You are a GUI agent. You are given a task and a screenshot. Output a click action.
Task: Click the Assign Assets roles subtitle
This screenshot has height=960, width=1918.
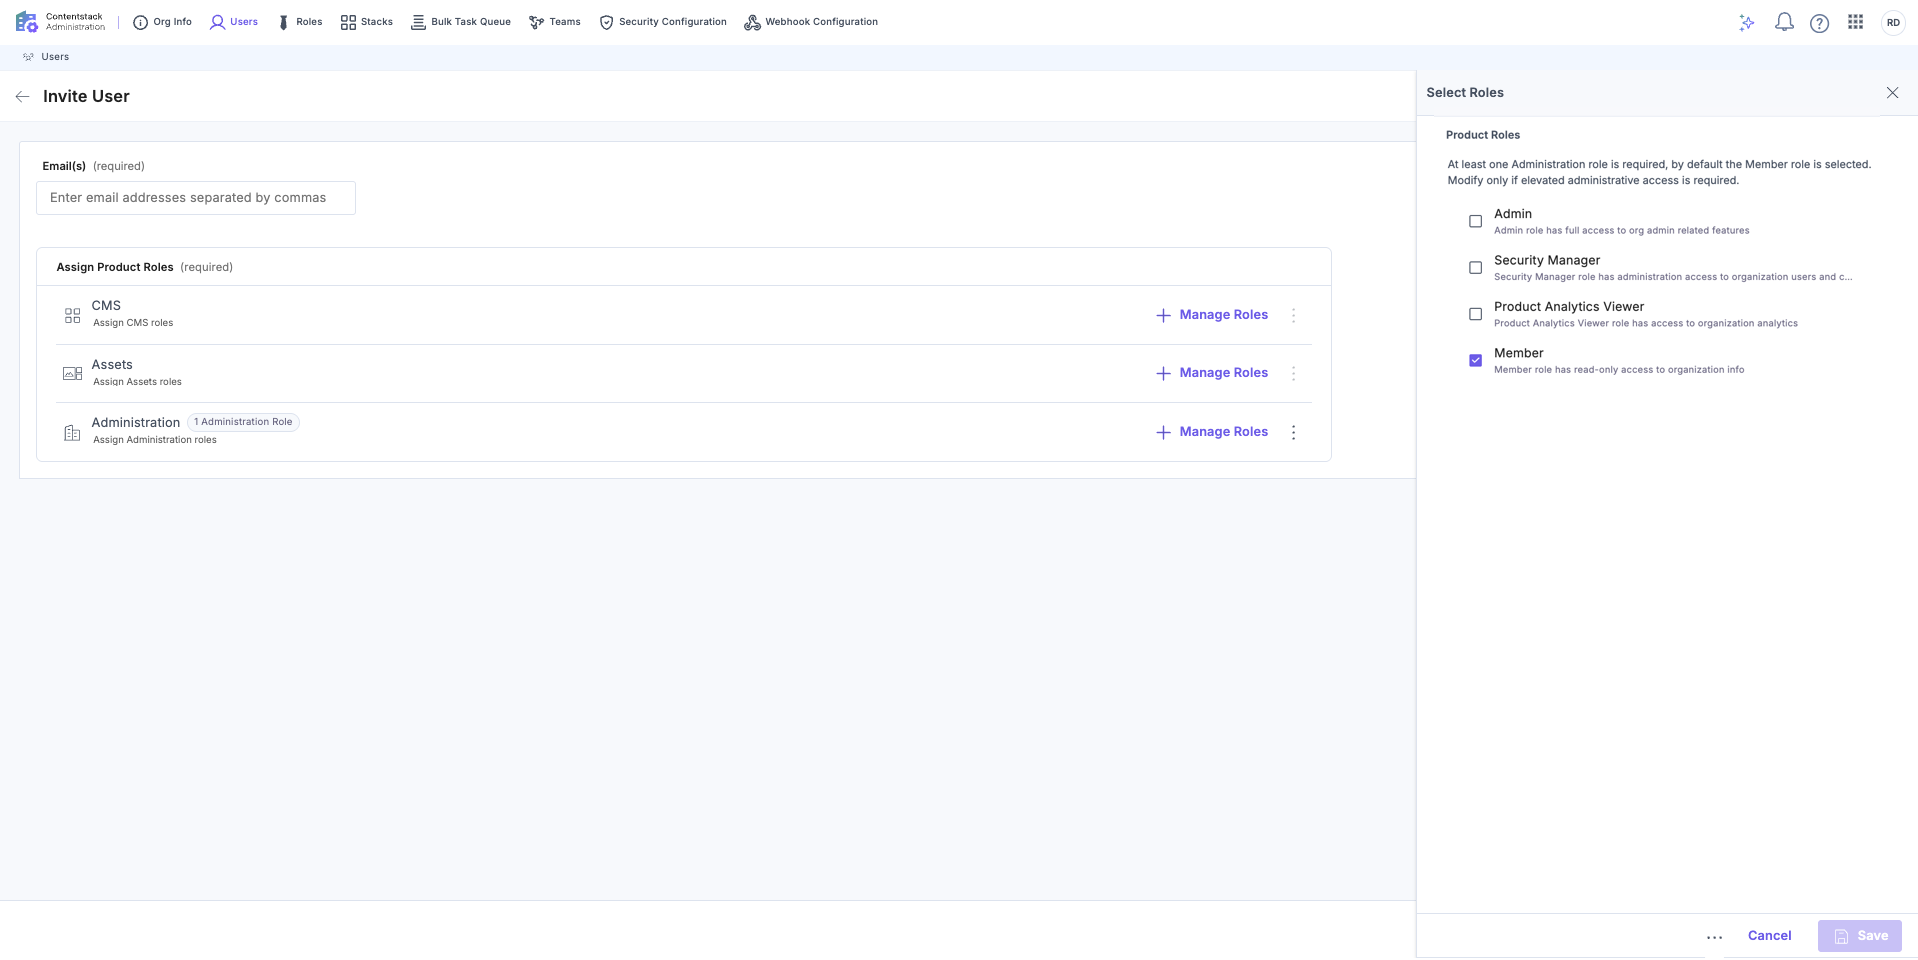pyautogui.click(x=137, y=382)
